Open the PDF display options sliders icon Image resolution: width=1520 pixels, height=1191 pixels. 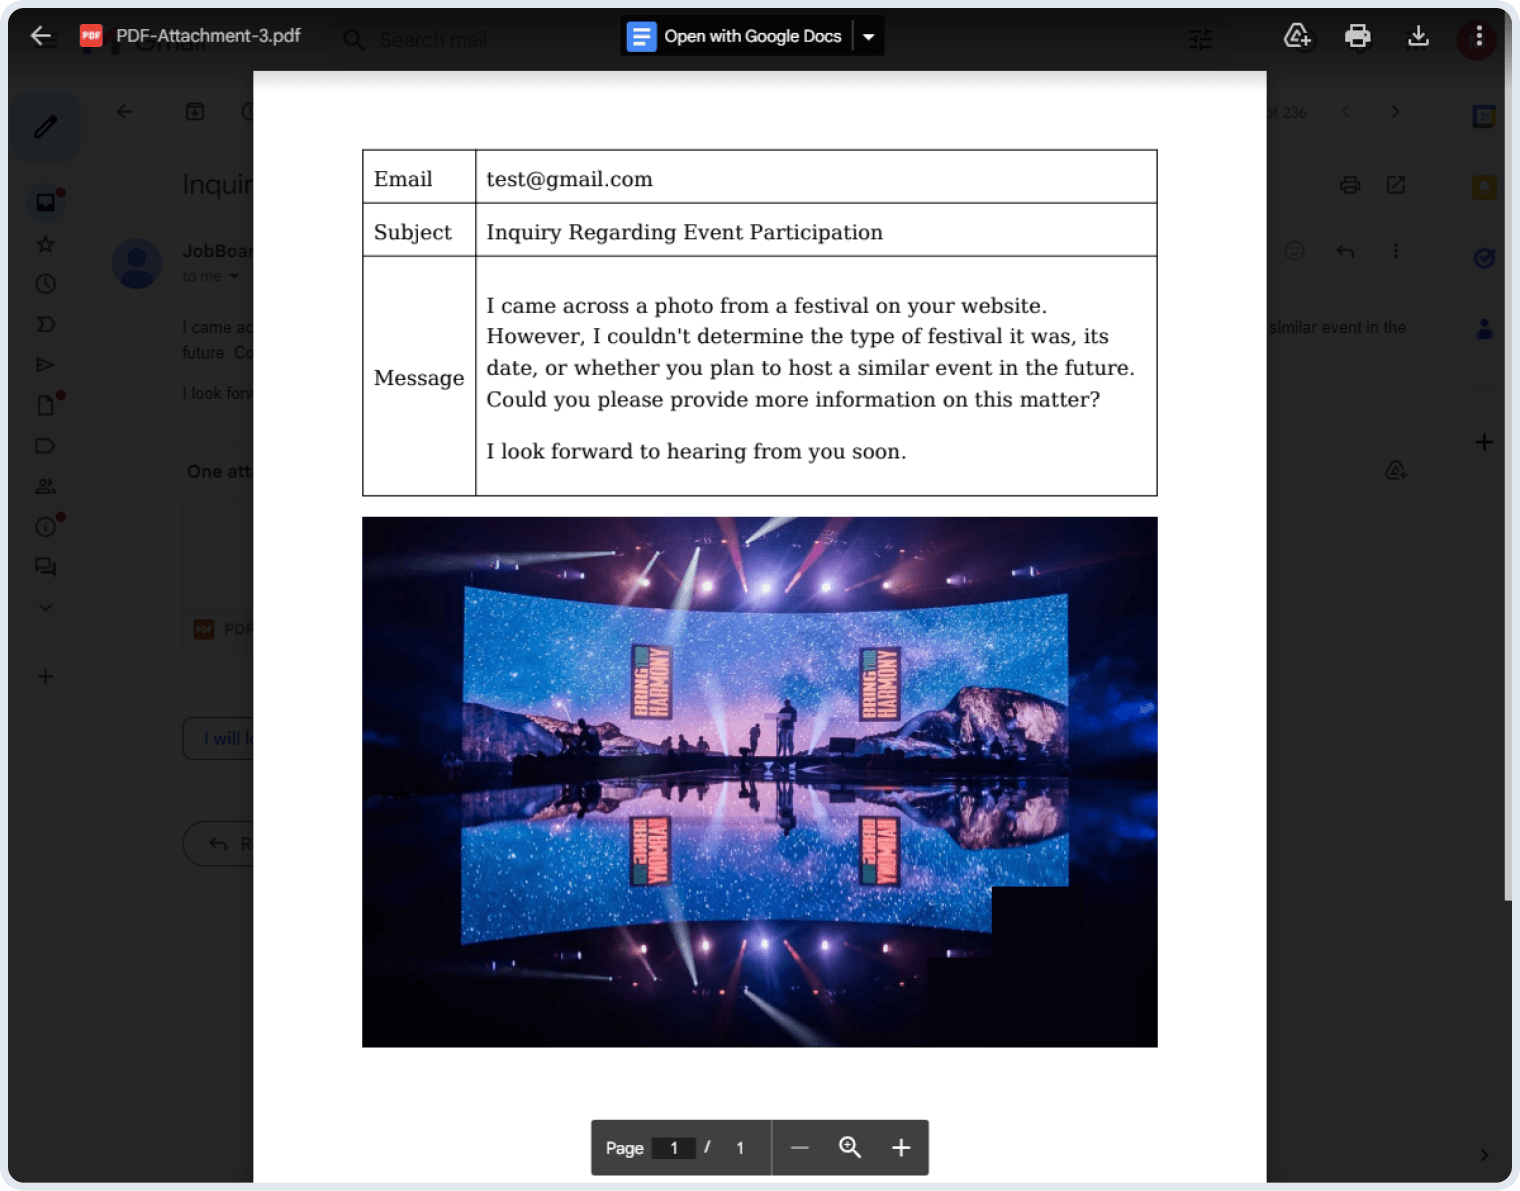pos(1199,38)
